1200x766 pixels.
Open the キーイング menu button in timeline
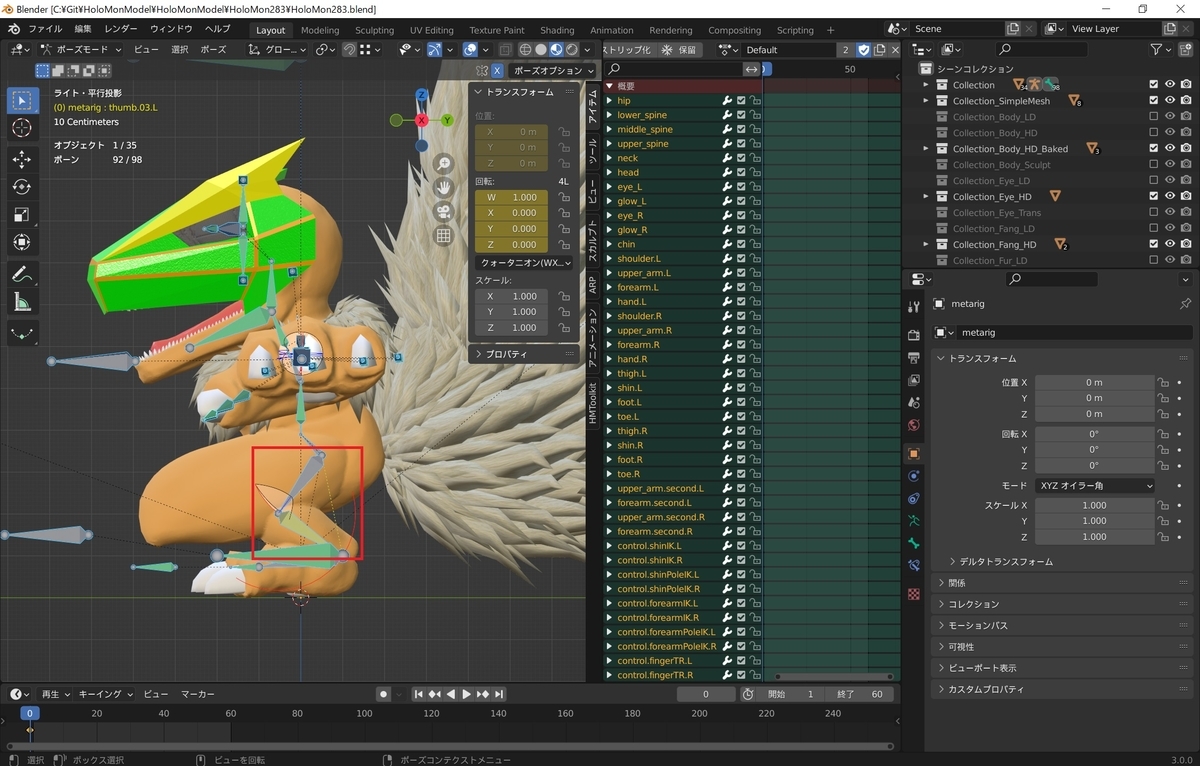(x=105, y=694)
